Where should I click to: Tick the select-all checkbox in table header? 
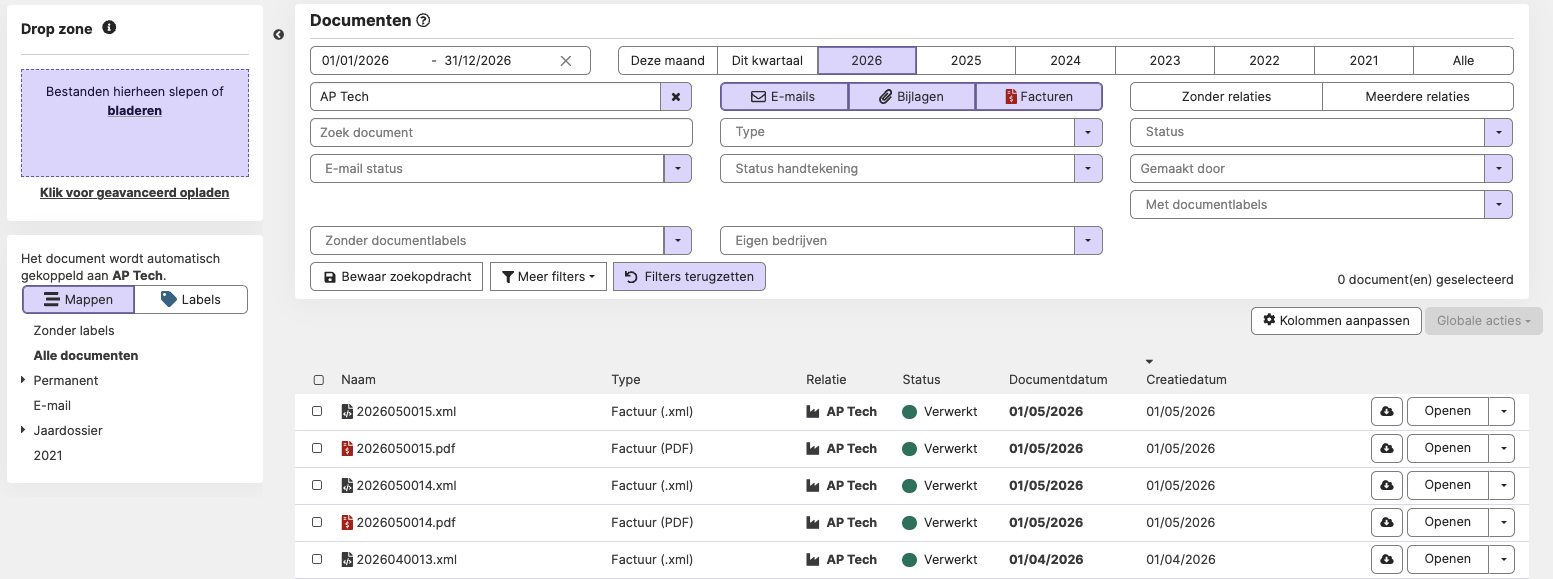click(x=318, y=380)
